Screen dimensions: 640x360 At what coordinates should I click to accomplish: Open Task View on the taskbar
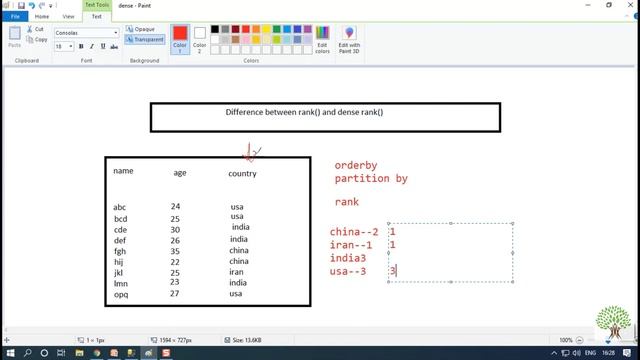[x=61, y=353]
